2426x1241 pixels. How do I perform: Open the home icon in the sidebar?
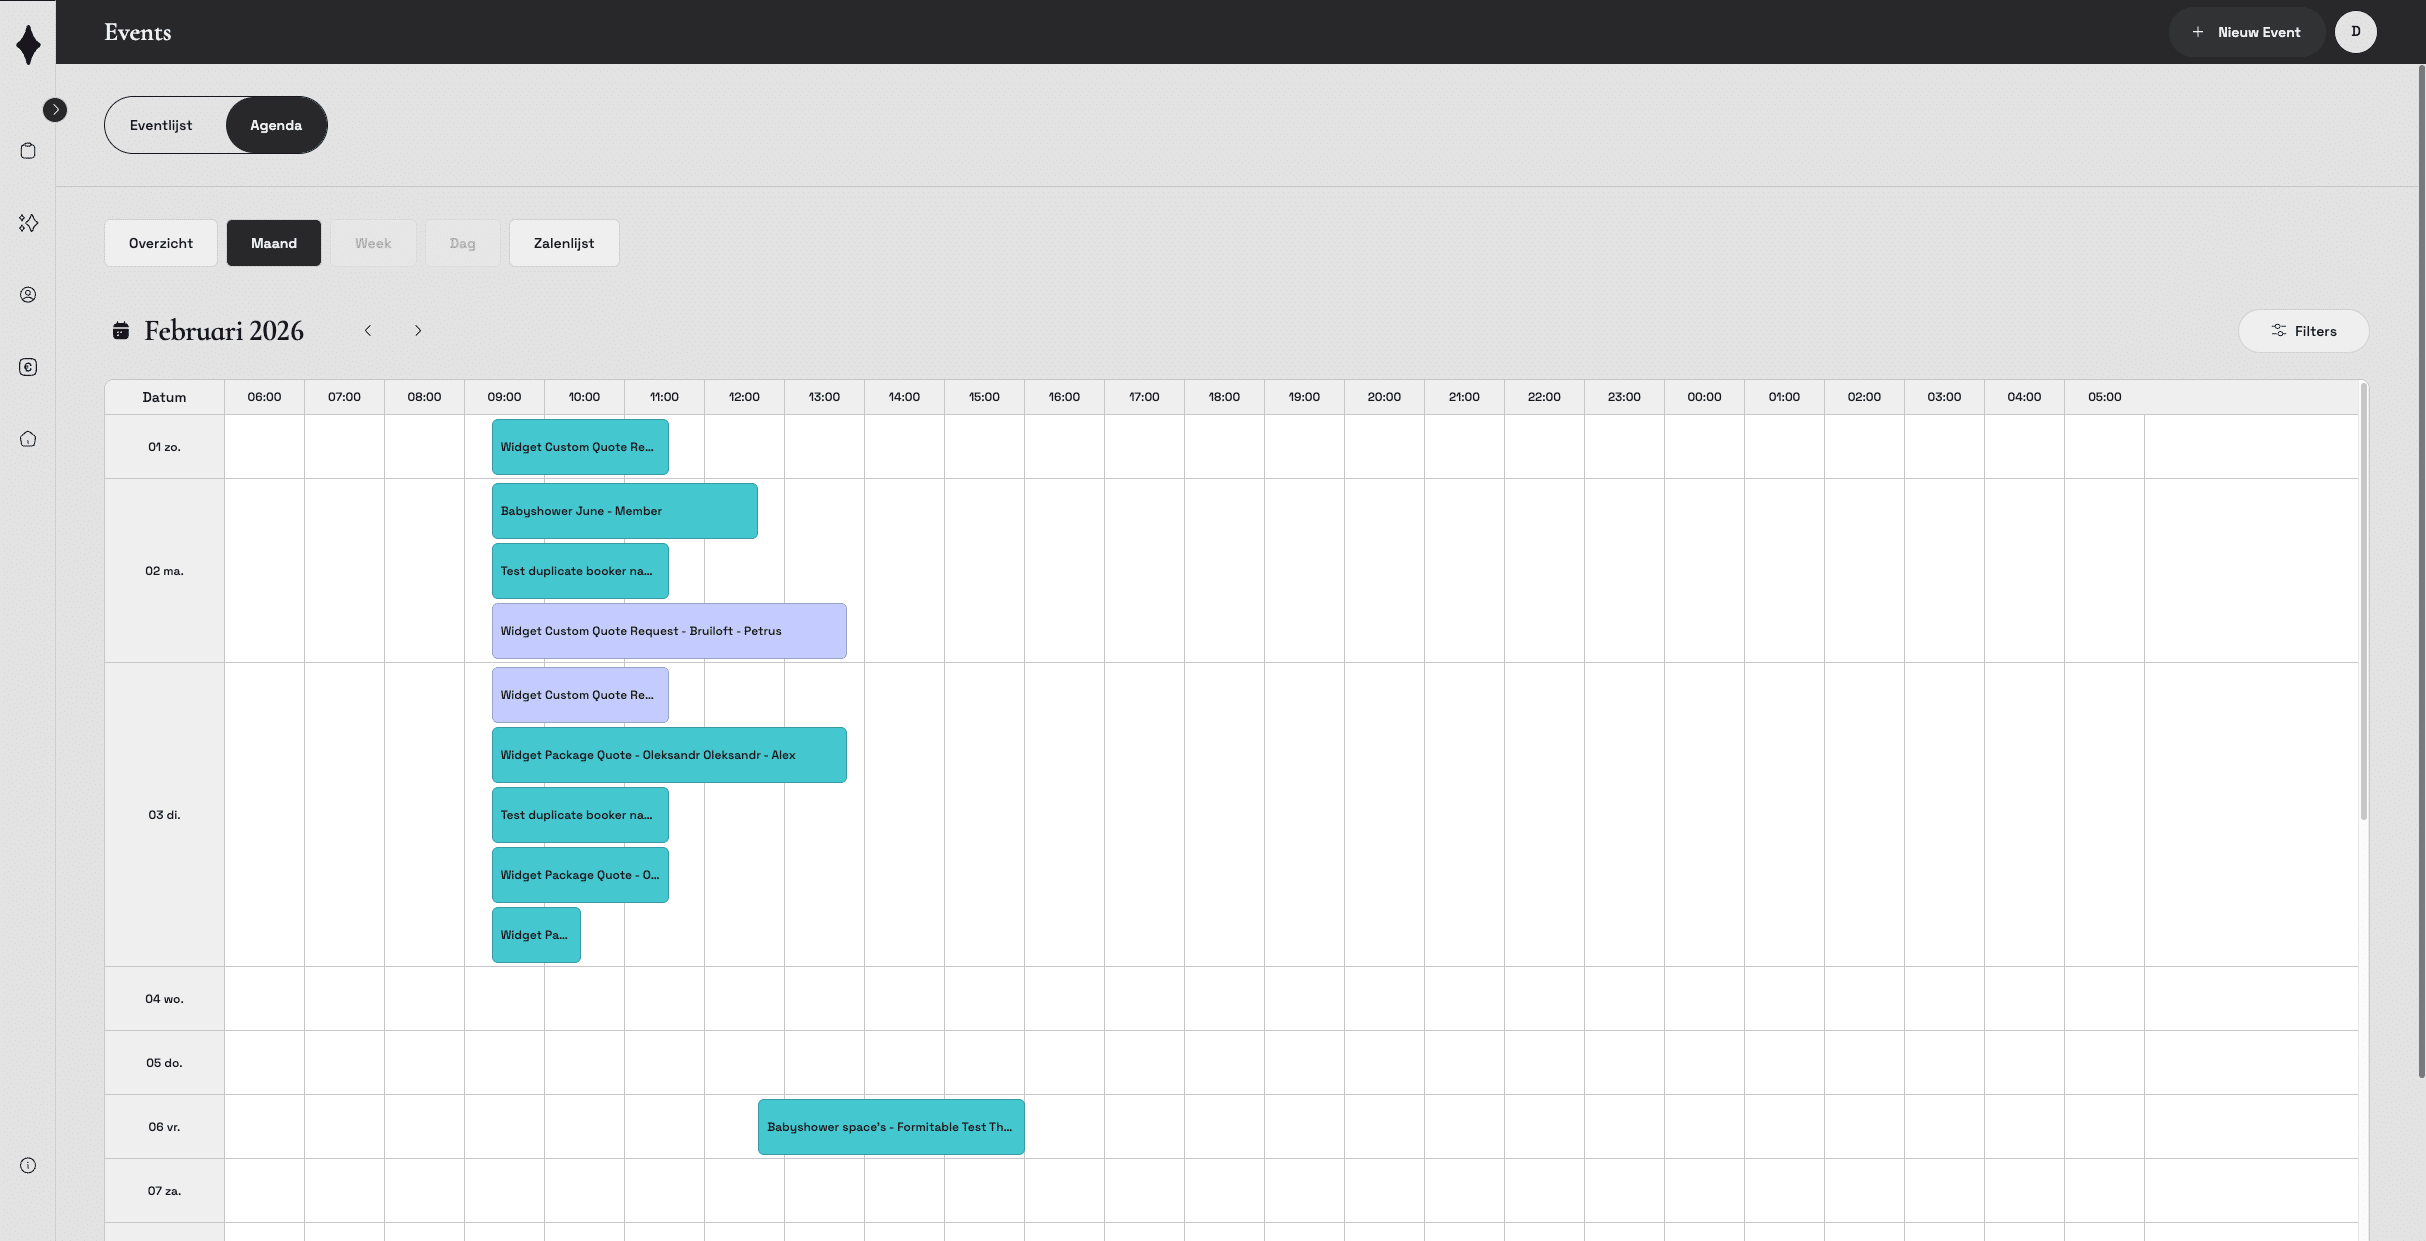[x=28, y=439]
